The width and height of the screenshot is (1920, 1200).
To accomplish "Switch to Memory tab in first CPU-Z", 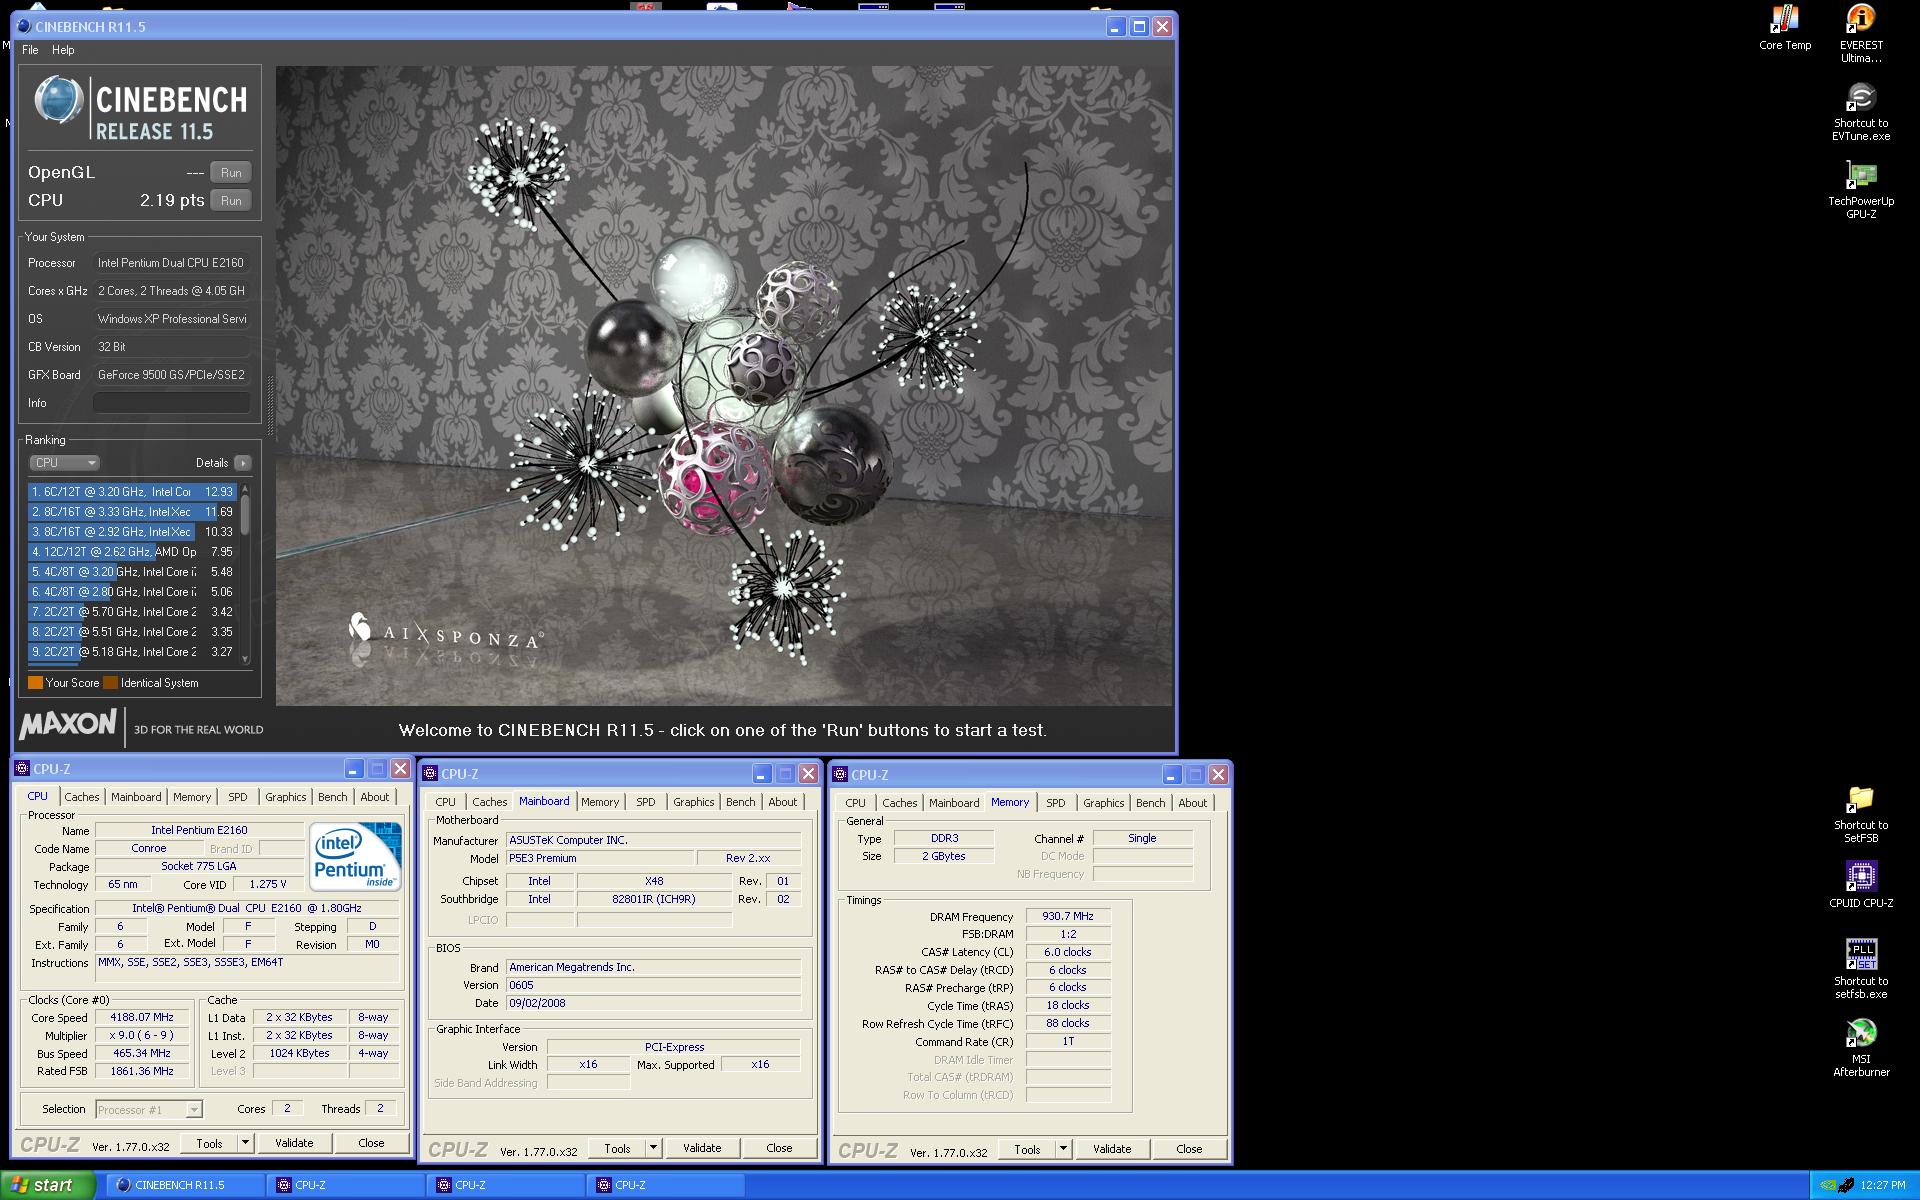I will 192,797.
